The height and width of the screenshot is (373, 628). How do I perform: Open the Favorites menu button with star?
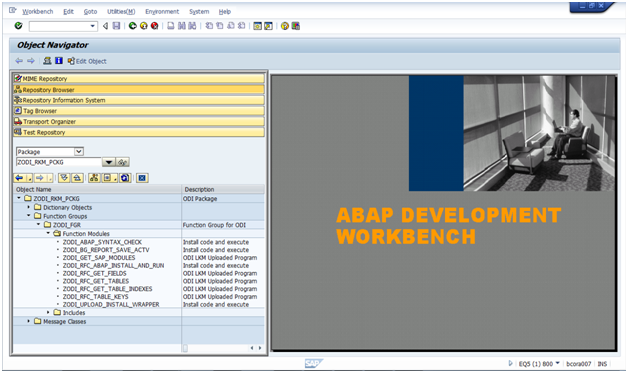point(109,178)
